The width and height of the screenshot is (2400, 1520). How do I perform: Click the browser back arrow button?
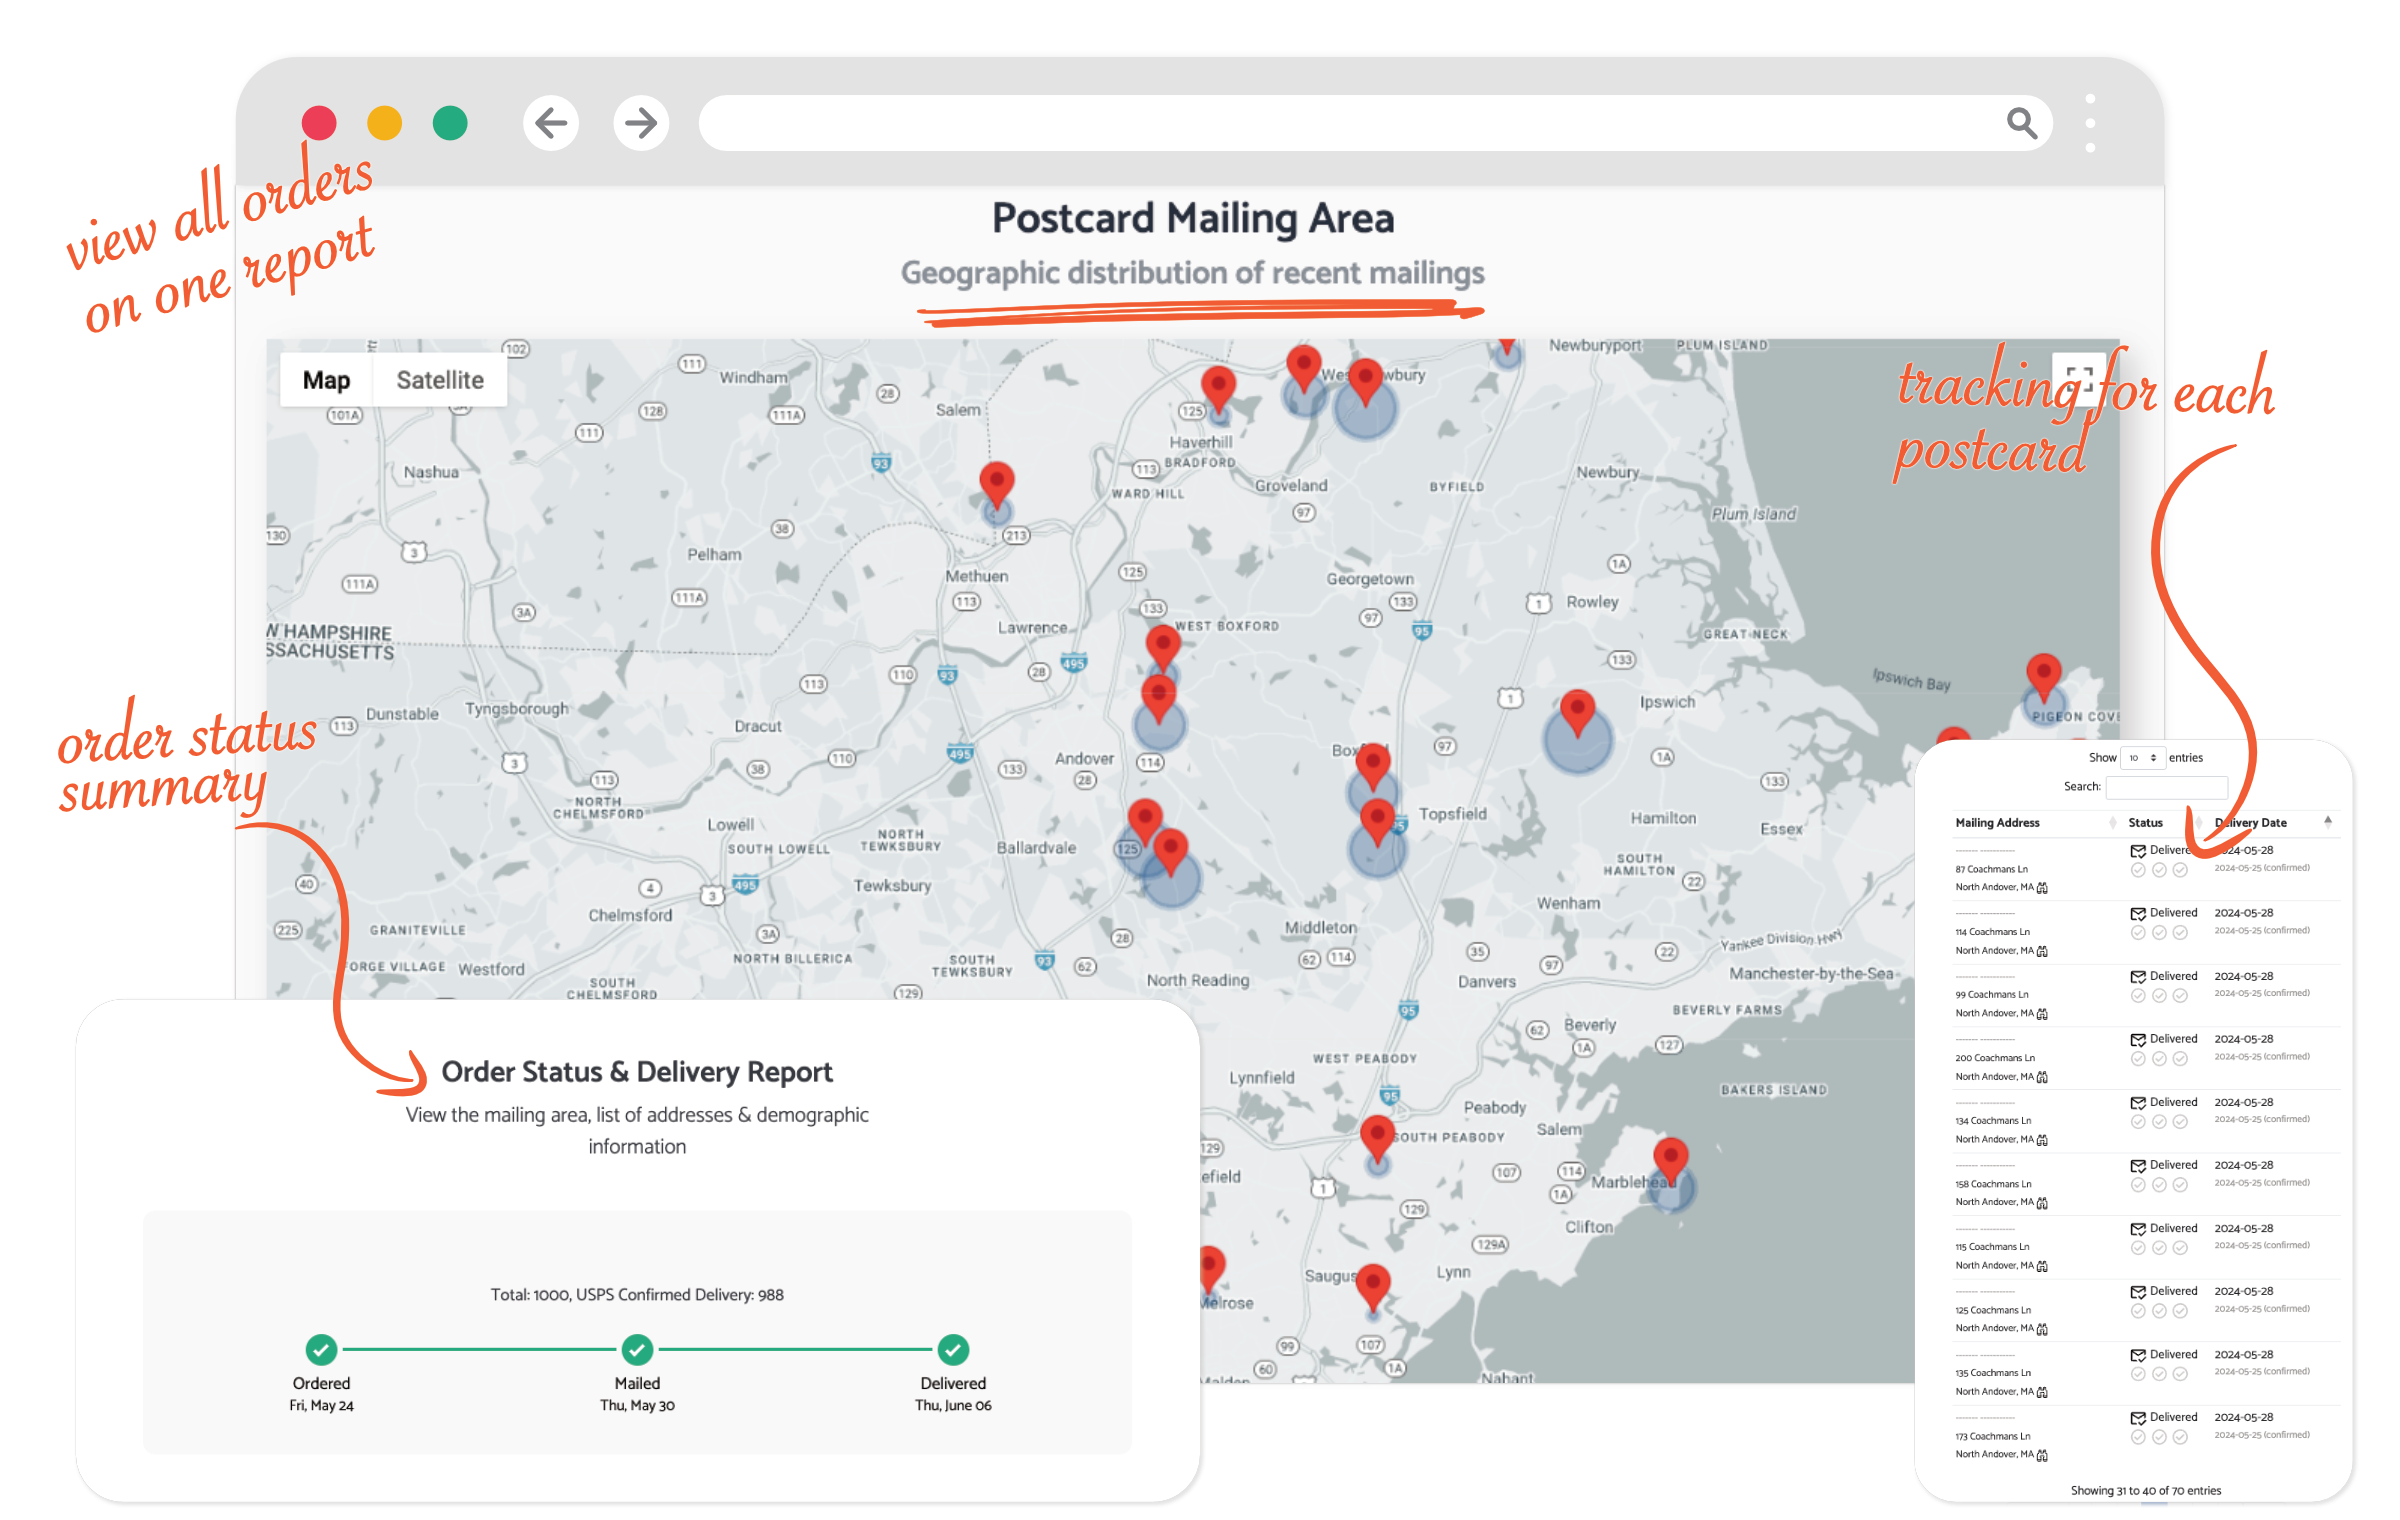550,123
